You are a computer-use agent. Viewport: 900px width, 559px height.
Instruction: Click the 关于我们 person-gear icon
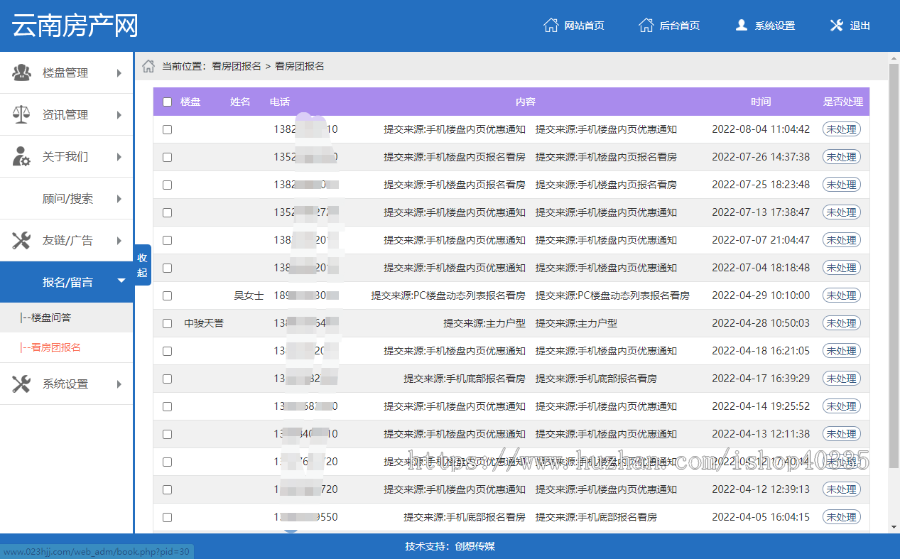click(x=22, y=156)
